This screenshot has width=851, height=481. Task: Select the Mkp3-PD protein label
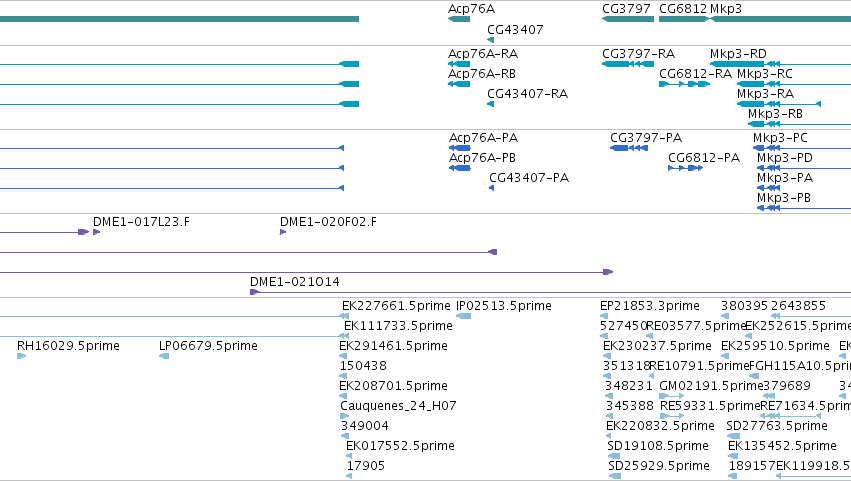[x=785, y=157]
